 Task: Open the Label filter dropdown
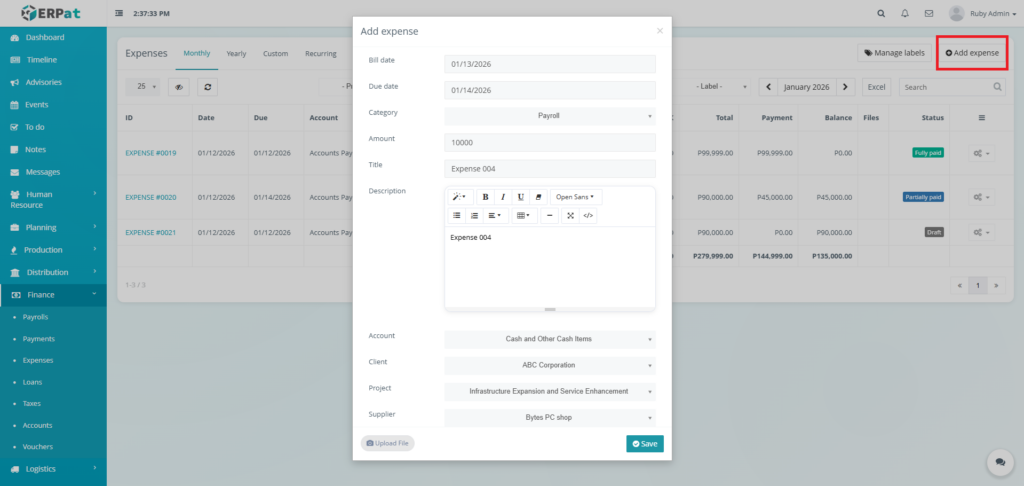point(718,87)
